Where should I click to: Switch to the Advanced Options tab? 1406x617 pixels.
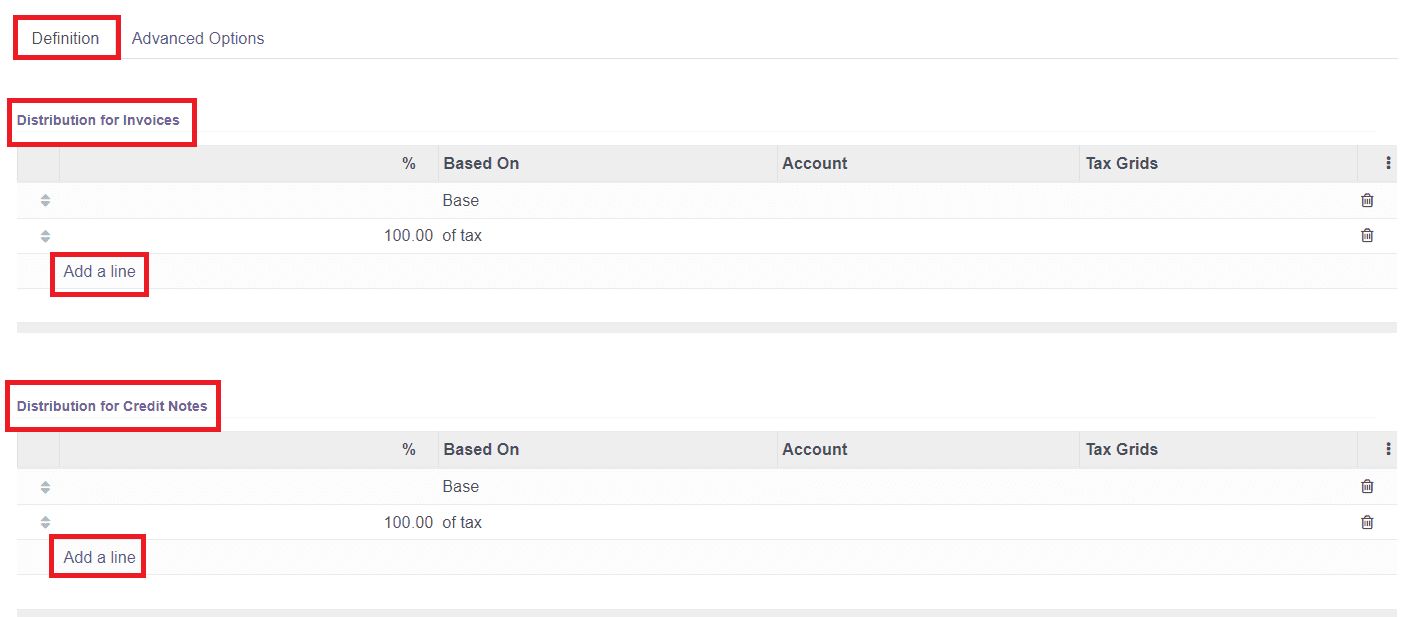click(x=198, y=38)
